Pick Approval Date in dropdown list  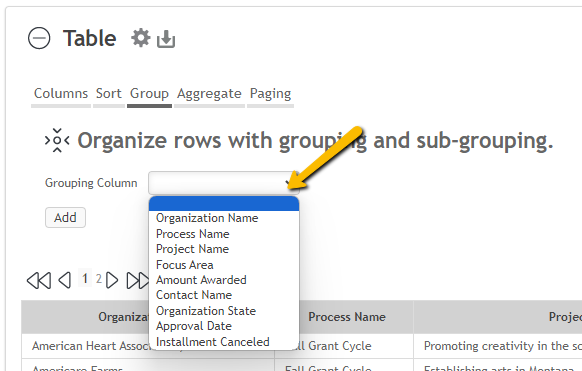point(224,326)
